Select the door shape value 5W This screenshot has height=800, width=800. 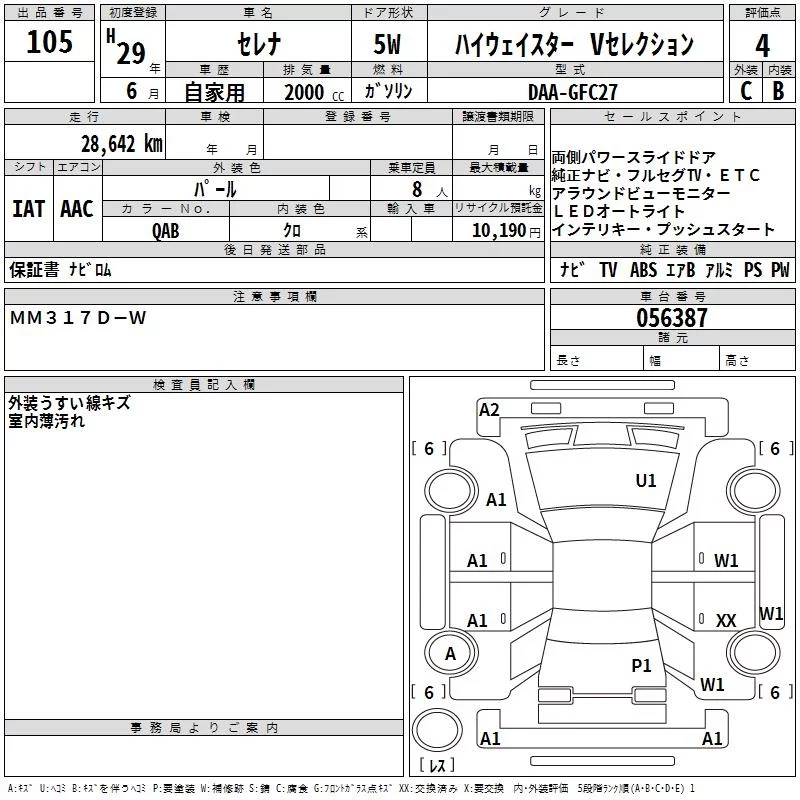coord(387,44)
